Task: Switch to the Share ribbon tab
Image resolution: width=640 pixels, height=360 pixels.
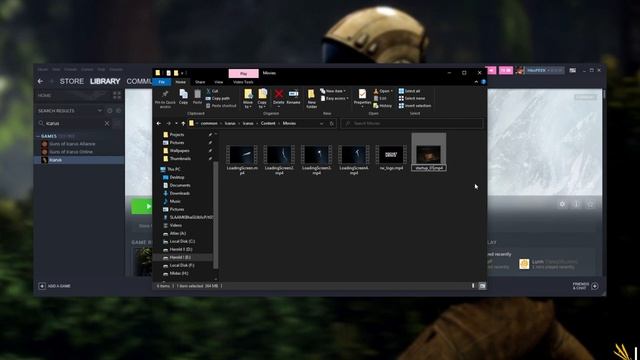Action: 200,82
